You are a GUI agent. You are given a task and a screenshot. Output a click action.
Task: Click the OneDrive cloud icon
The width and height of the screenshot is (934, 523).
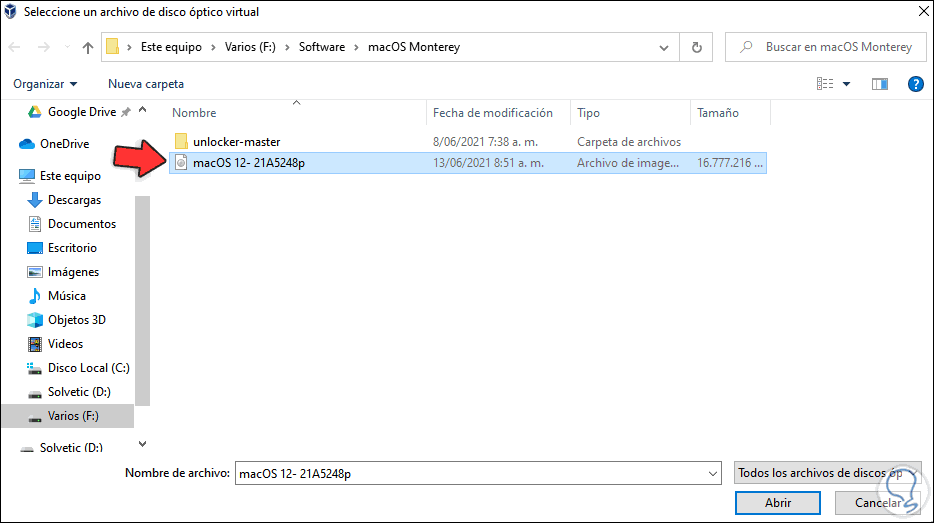(27, 144)
